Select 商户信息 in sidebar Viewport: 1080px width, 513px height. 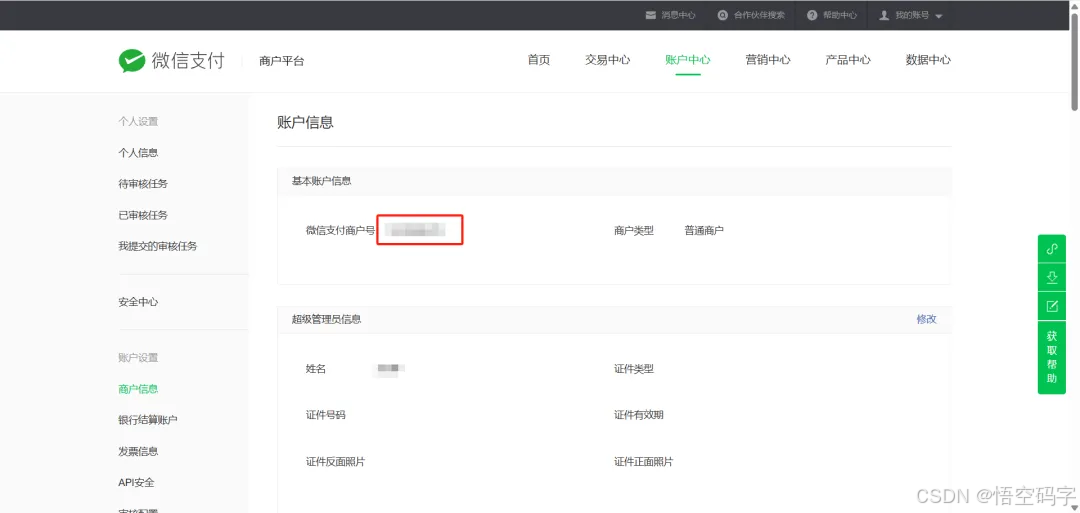138,389
